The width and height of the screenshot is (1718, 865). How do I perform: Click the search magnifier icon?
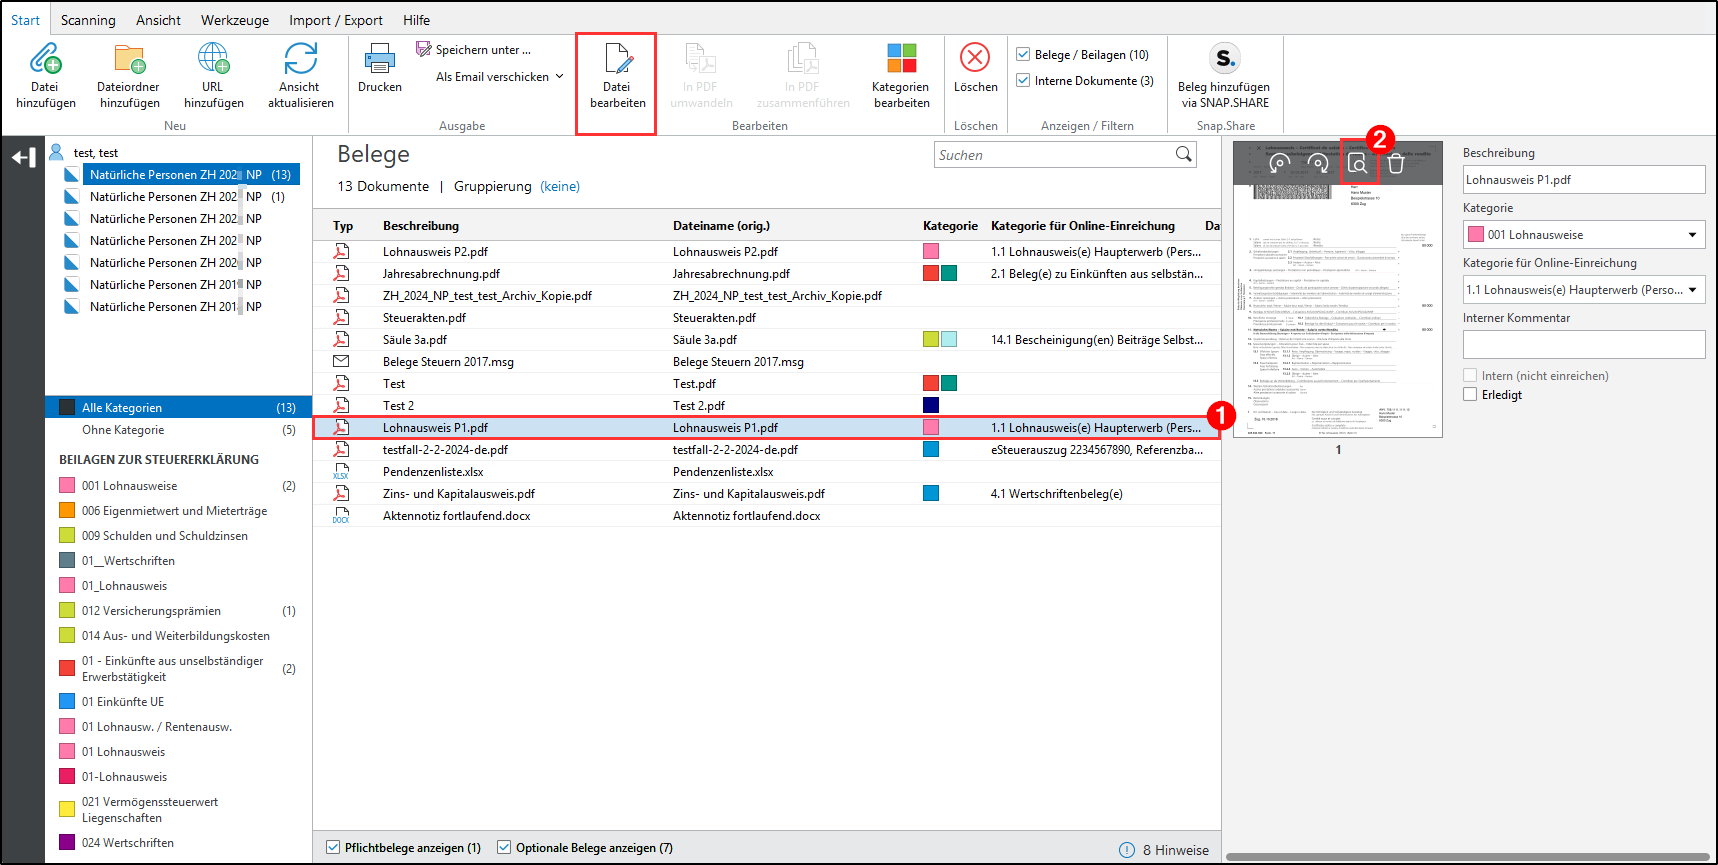[1184, 154]
